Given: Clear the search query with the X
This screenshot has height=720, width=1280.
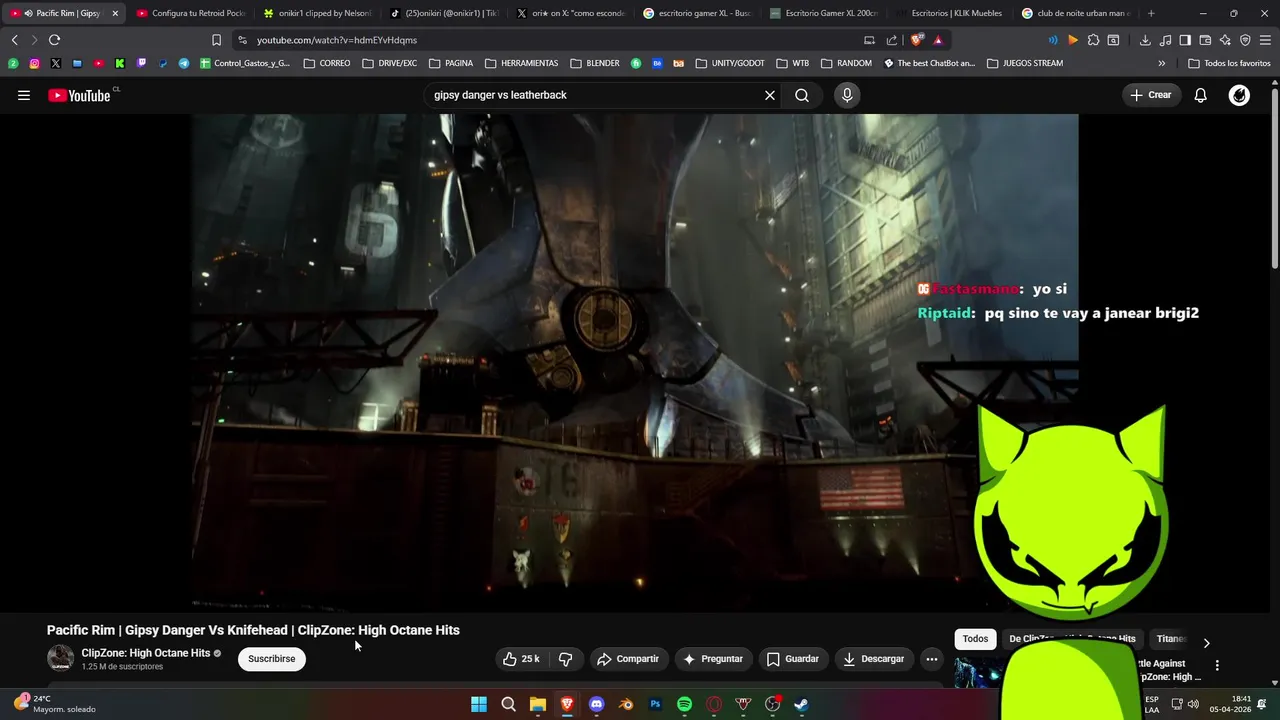Looking at the screenshot, I should [x=770, y=95].
